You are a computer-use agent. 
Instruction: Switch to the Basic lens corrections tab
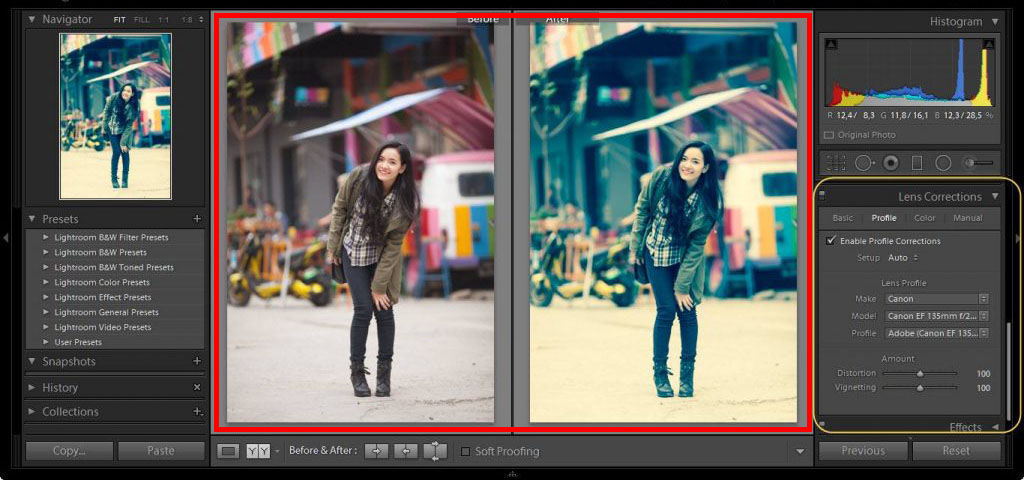pyautogui.click(x=842, y=218)
